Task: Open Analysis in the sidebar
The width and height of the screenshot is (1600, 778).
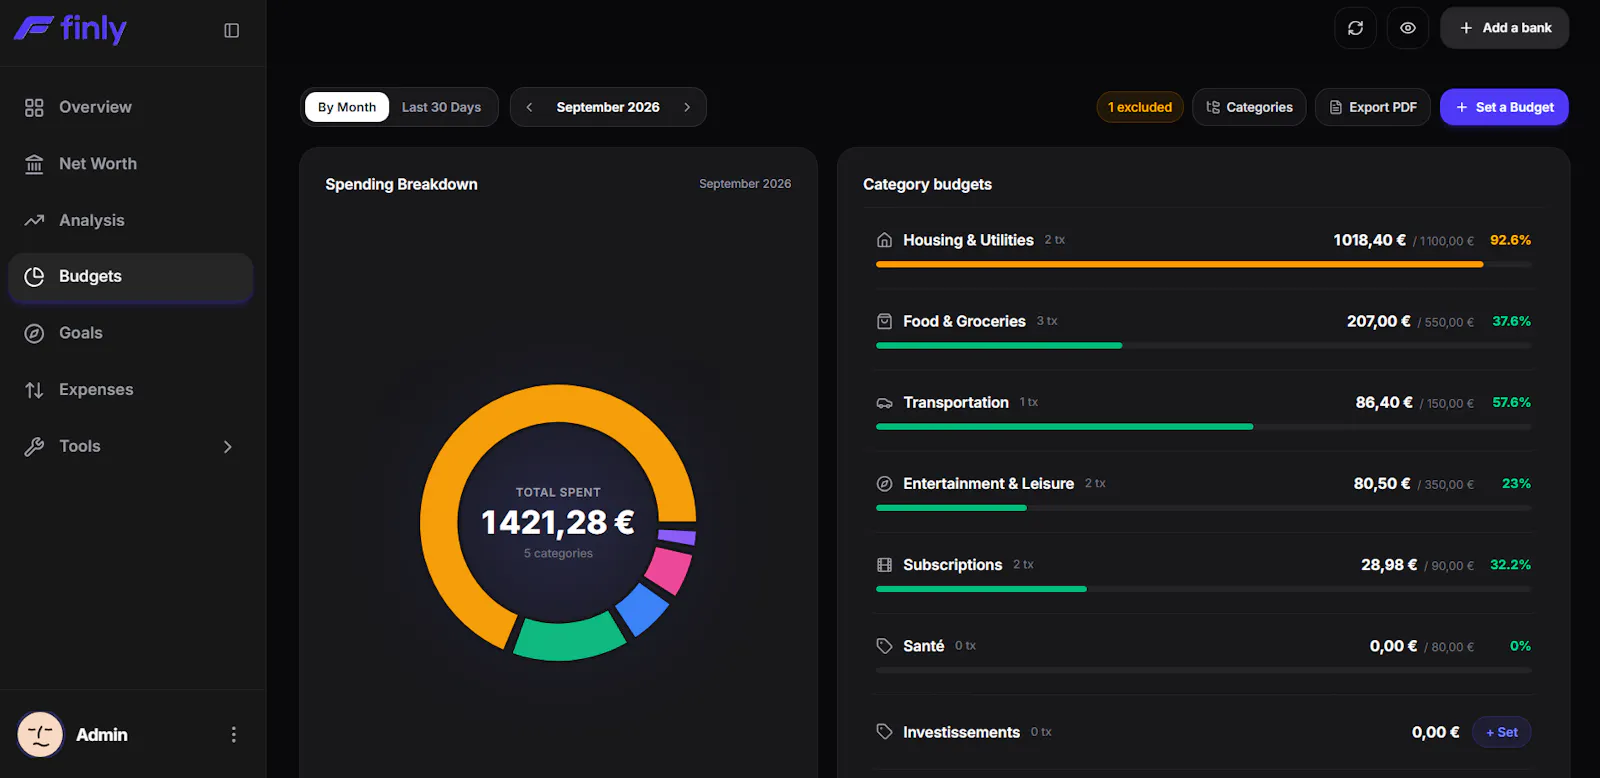Action: (131, 220)
